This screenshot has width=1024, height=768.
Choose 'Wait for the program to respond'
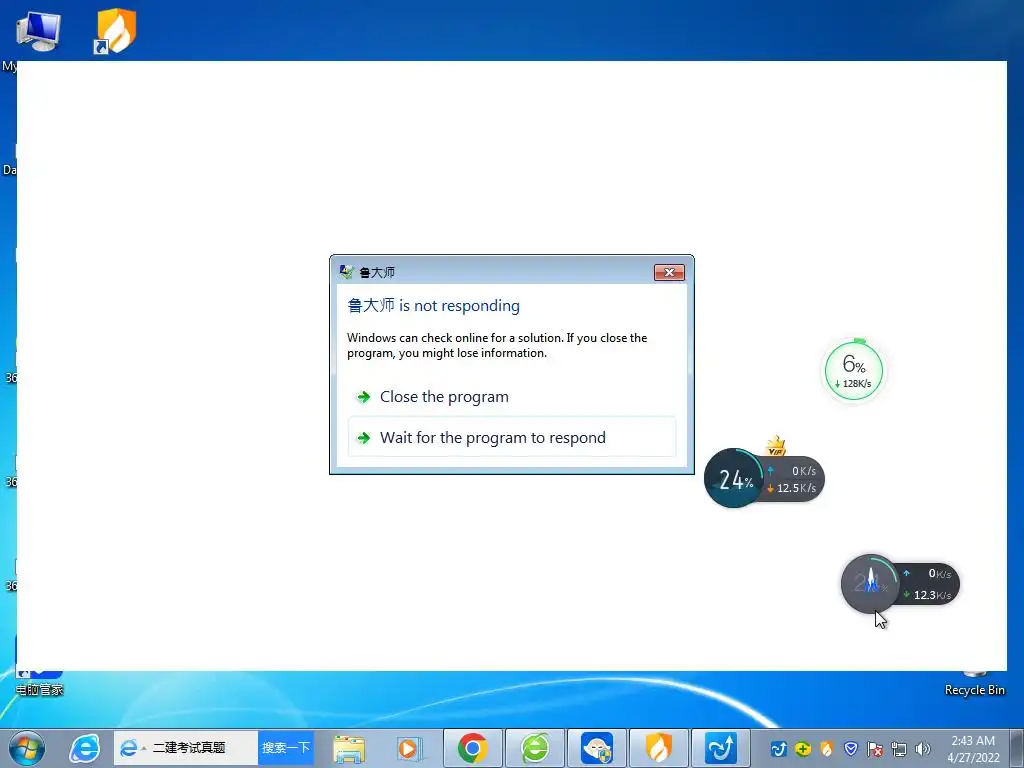pos(512,438)
